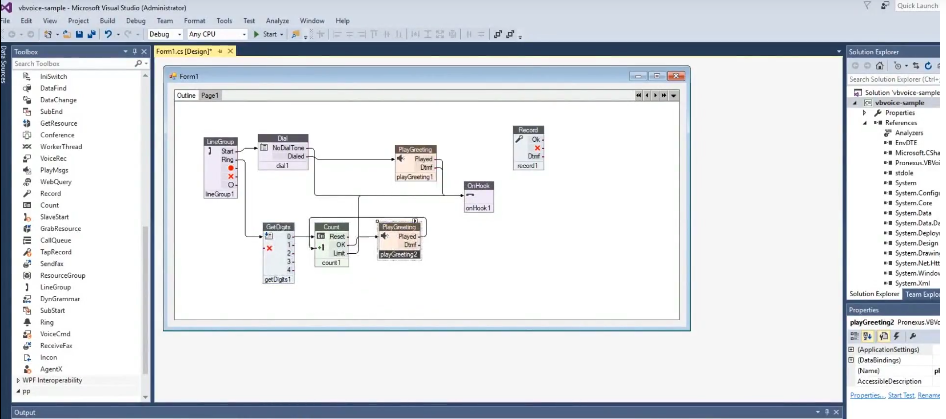Toggle Categorized view in Properties panel
Image resolution: width=946 pixels, height=419 pixels.
pos(855,336)
